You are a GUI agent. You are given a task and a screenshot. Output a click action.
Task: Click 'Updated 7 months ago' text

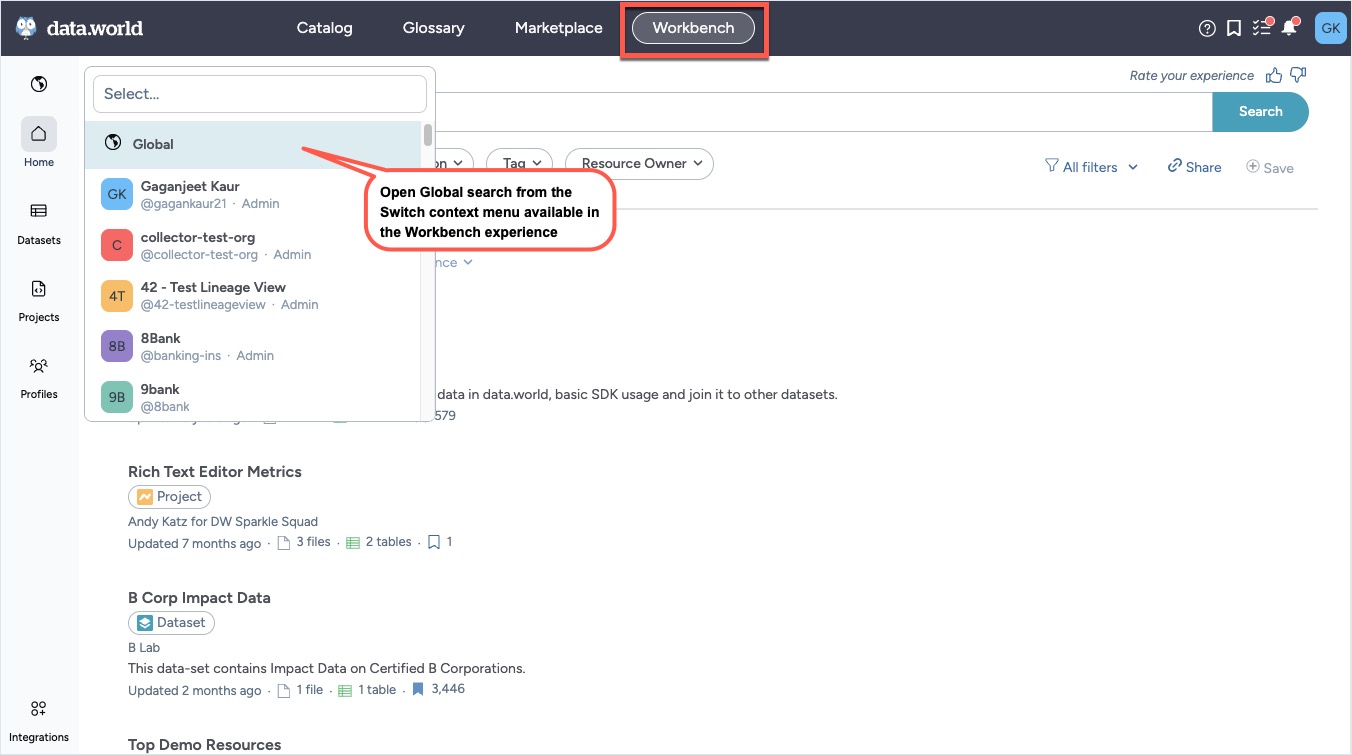[194, 543]
